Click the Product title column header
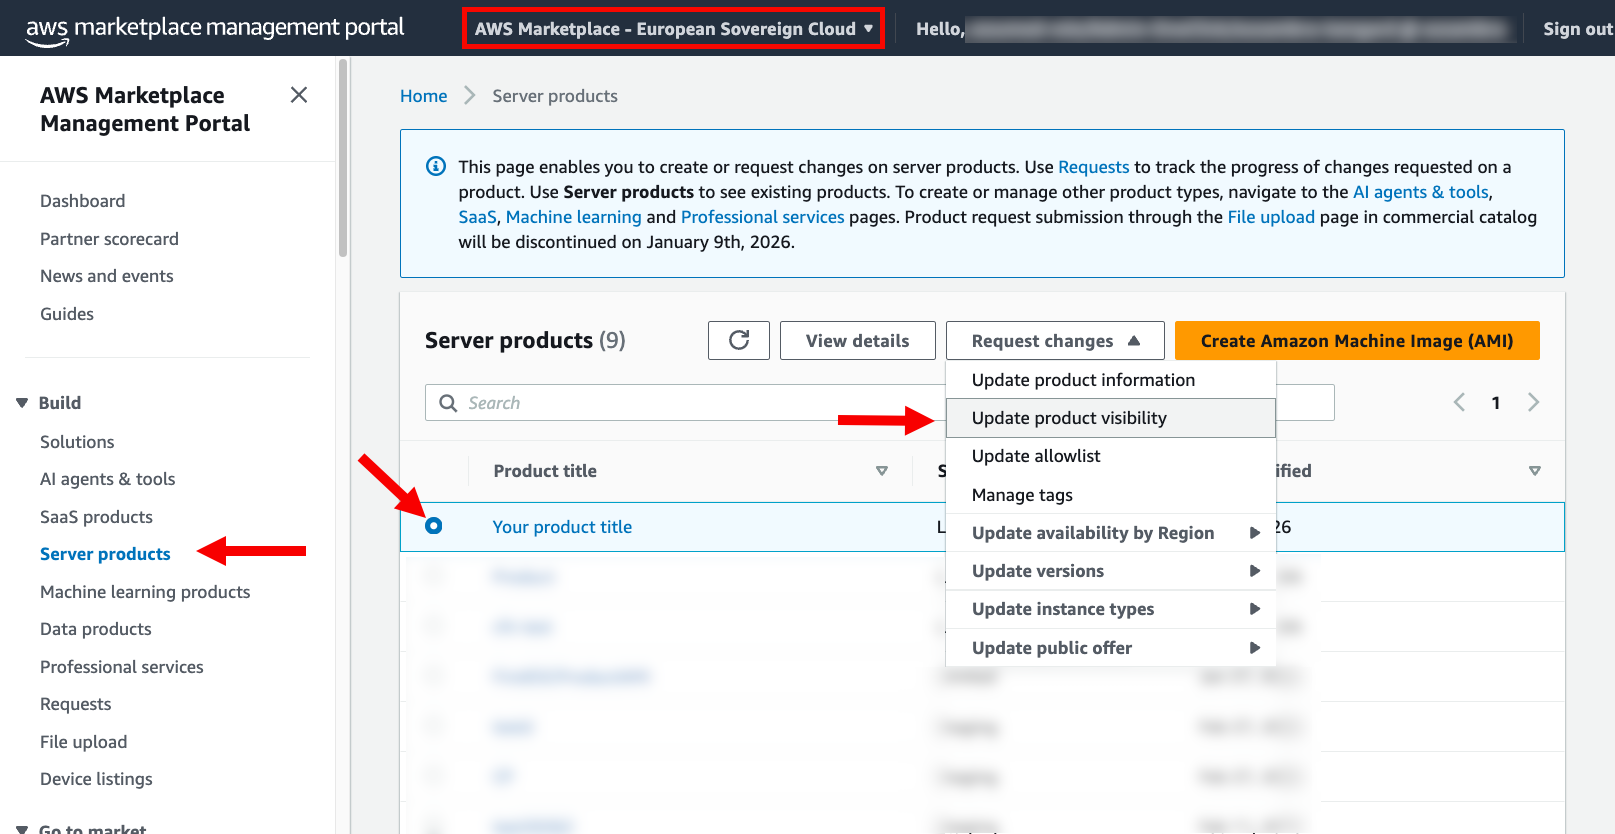This screenshot has height=834, width=1615. tap(545, 471)
